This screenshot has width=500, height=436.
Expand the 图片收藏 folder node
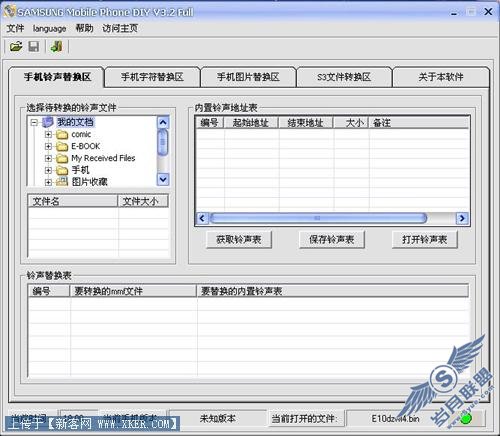point(48,182)
